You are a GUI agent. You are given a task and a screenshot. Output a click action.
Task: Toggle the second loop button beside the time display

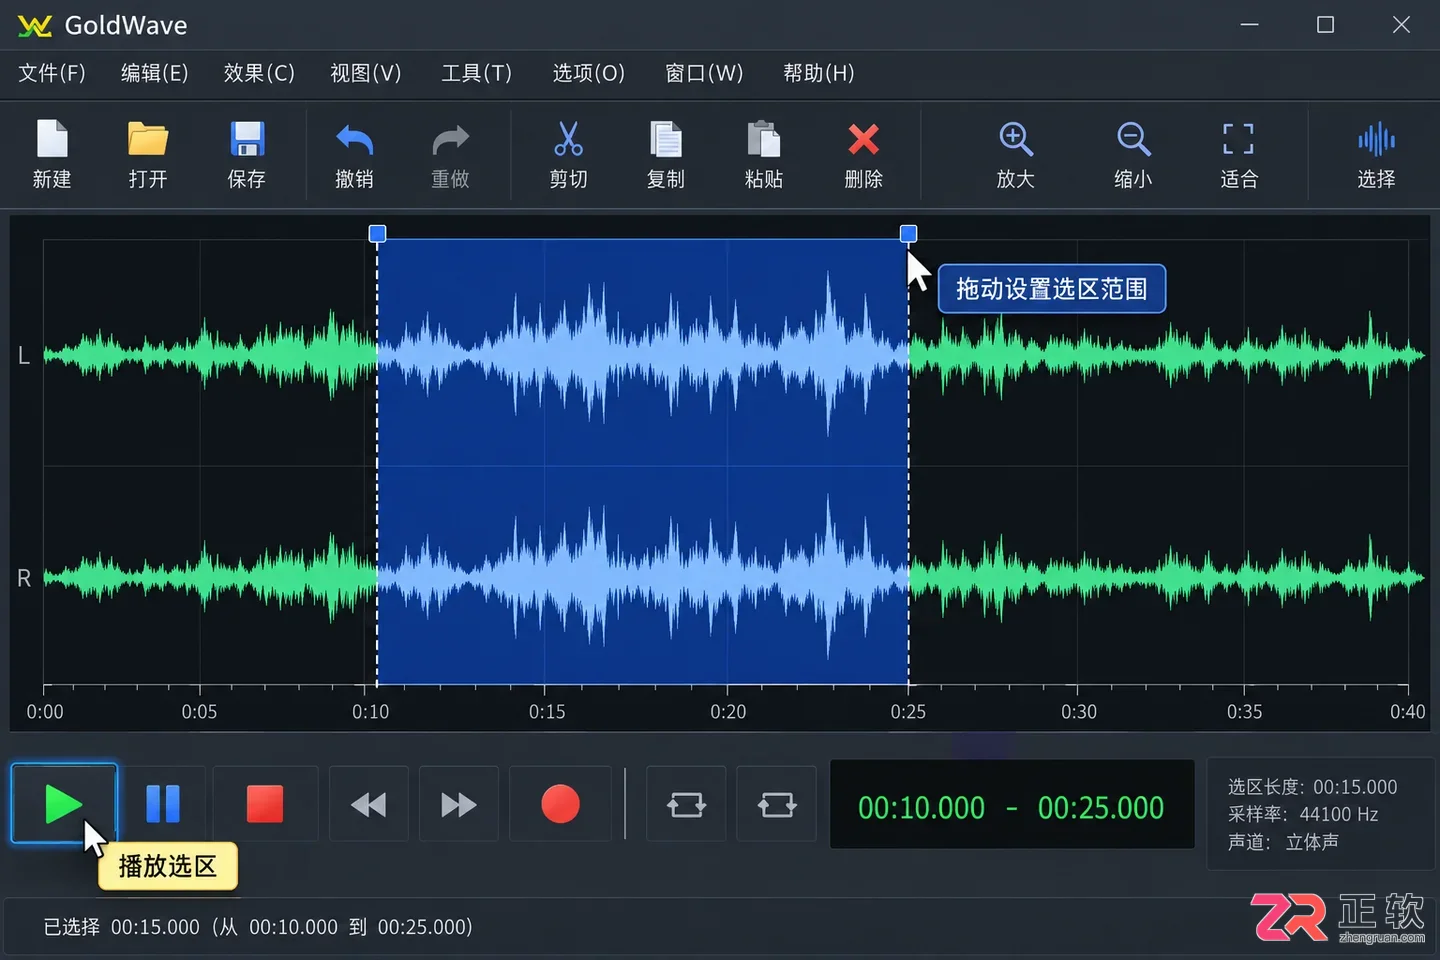(777, 804)
